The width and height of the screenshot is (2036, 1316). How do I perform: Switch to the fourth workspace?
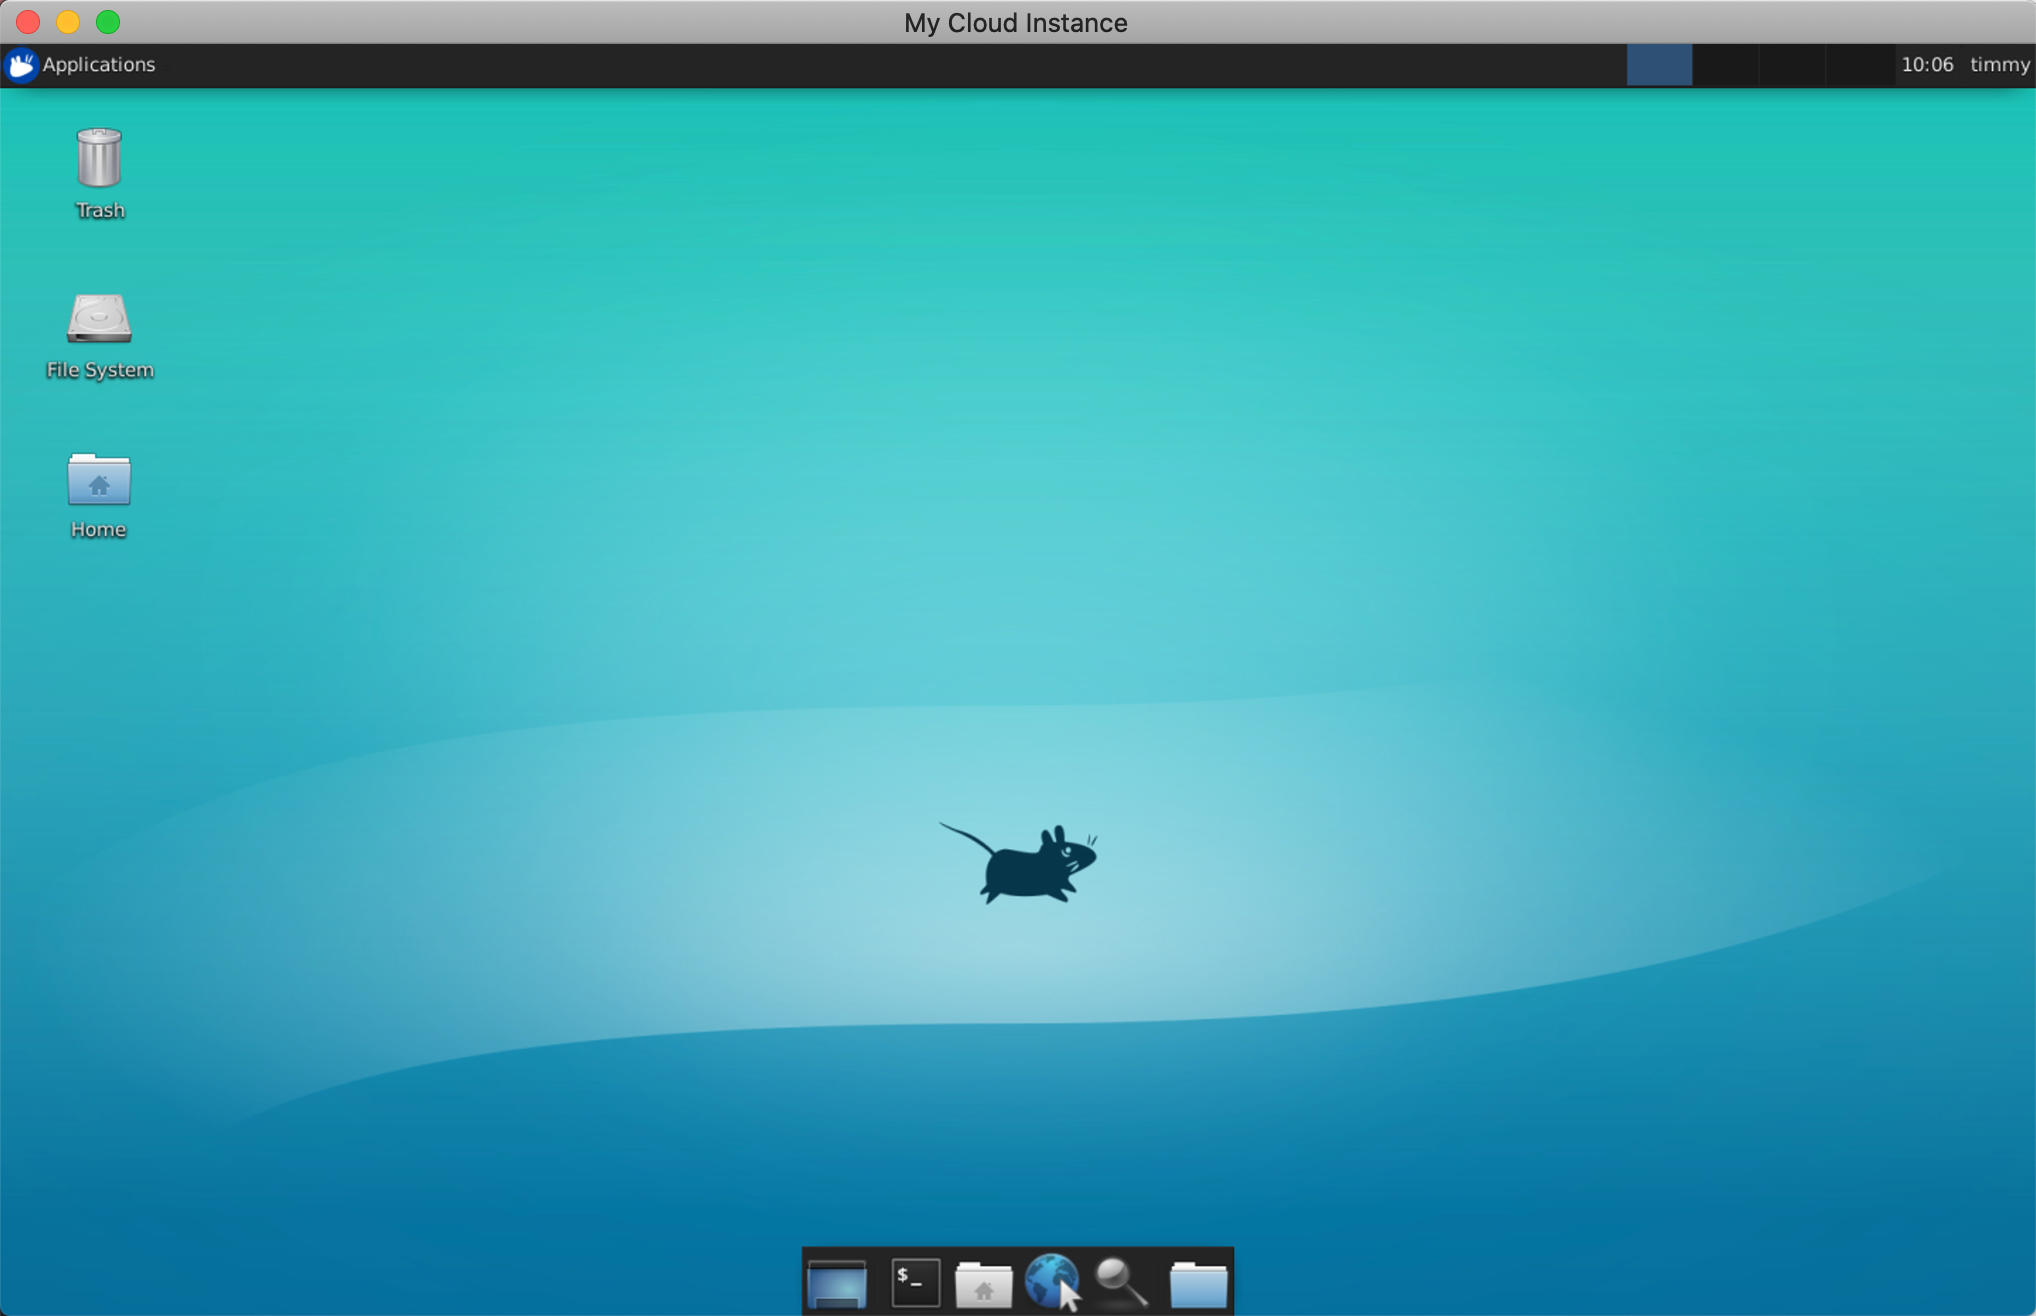click(x=1859, y=65)
